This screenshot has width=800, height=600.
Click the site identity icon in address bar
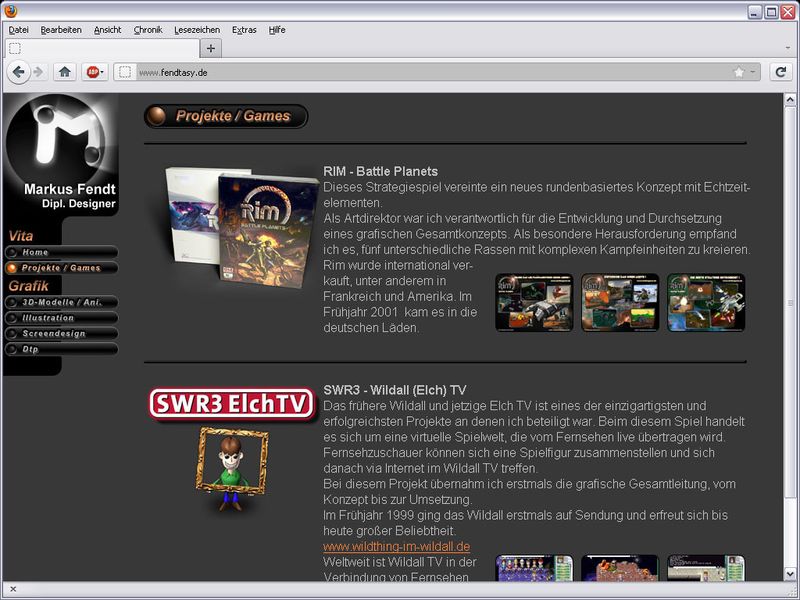pyautogui.click(x=125, y=72)
